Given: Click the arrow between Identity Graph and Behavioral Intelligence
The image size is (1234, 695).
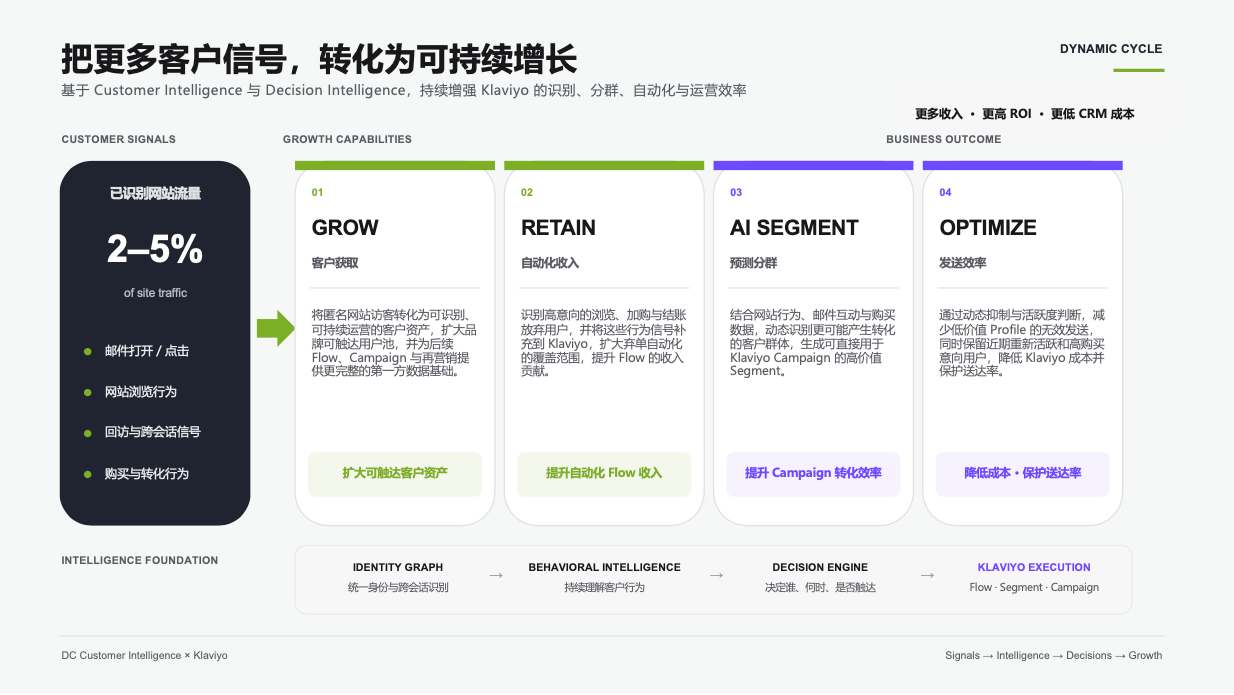Looking at the screenshot, I should (496, 576).
